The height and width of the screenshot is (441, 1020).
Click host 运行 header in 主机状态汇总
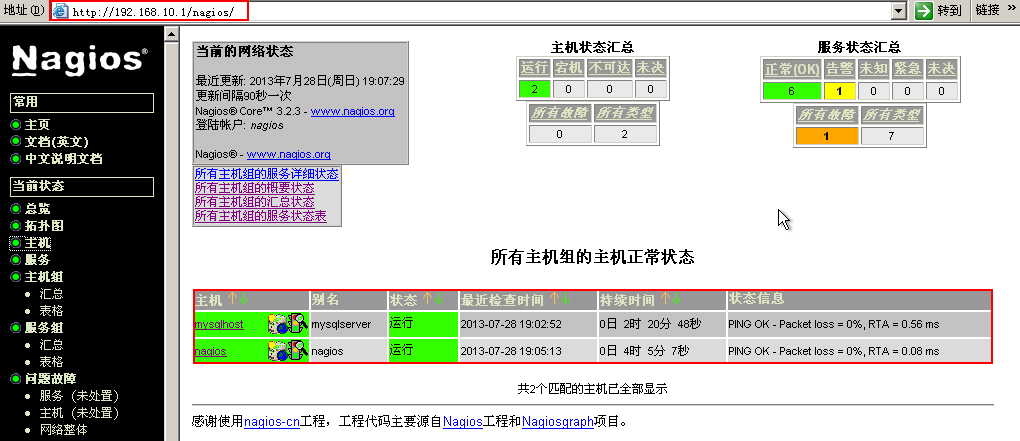534,68
